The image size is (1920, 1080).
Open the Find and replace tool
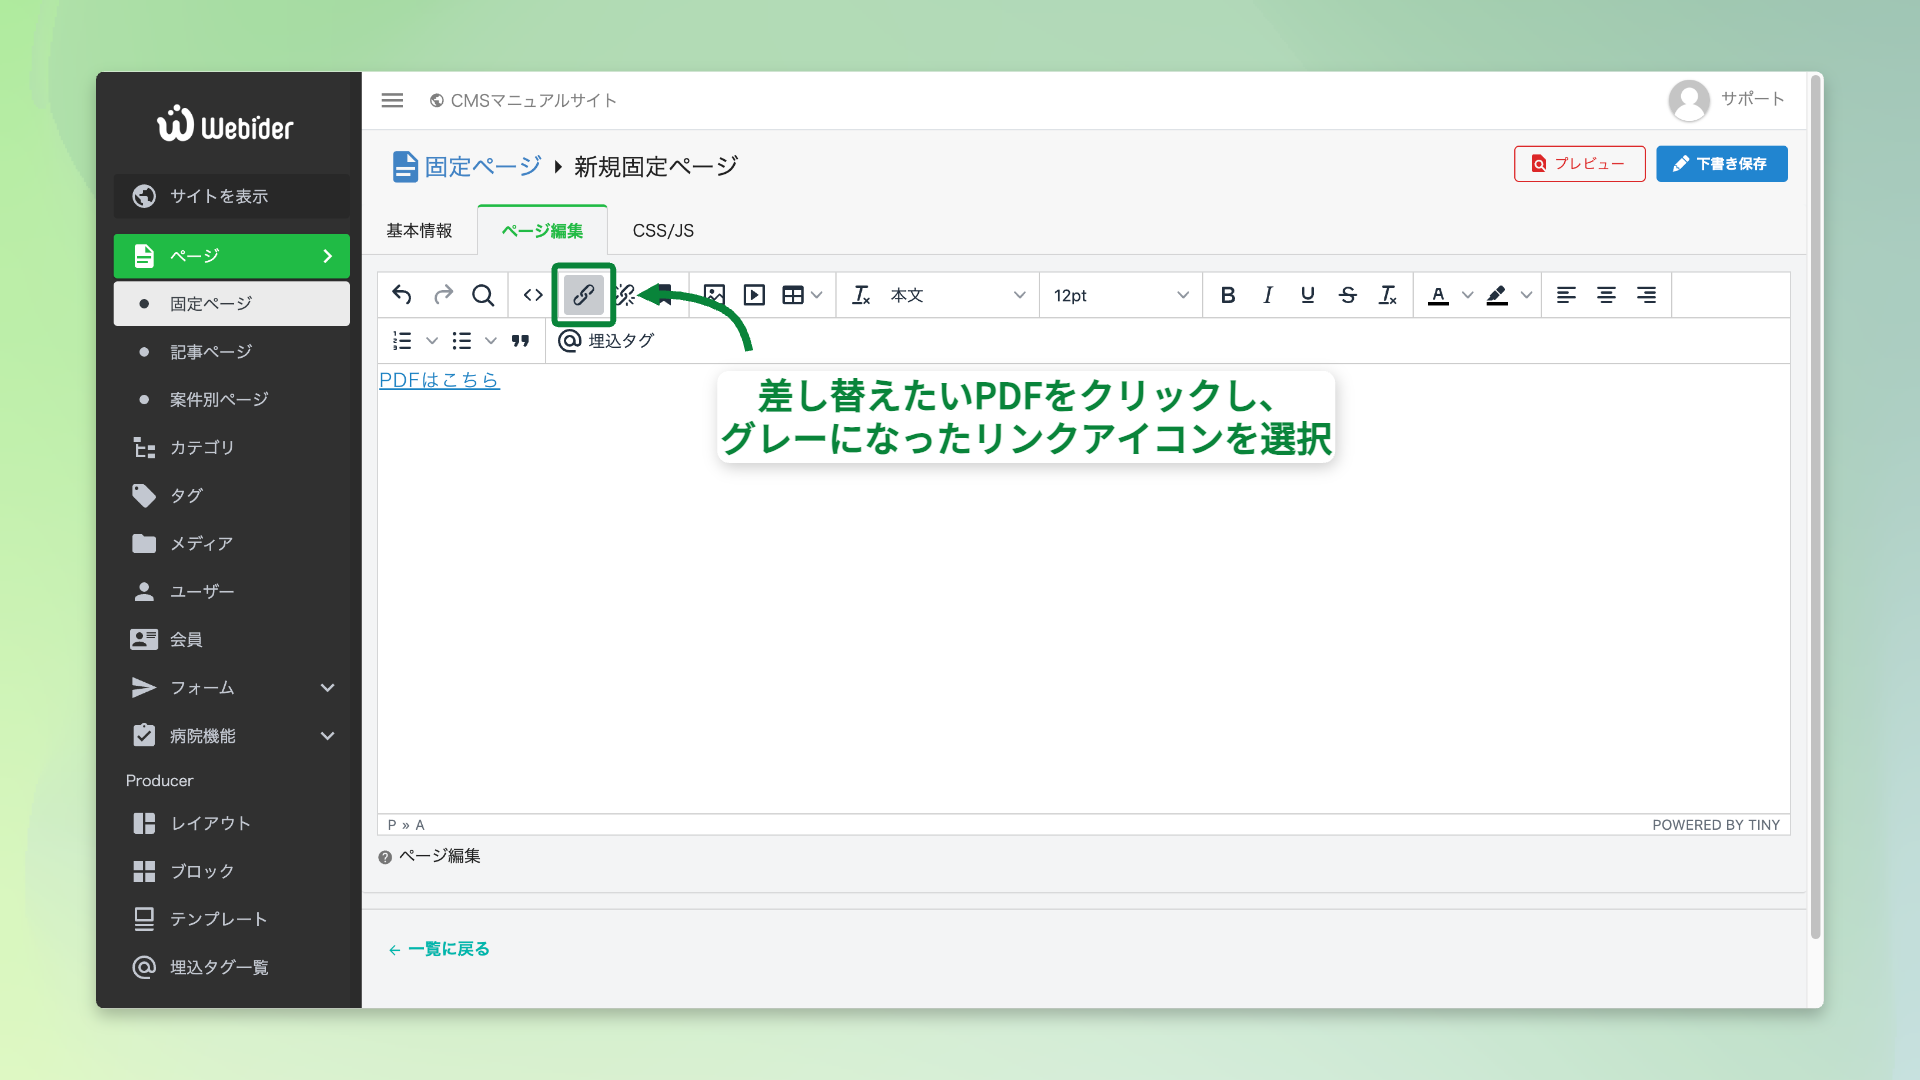click(484, 295)
